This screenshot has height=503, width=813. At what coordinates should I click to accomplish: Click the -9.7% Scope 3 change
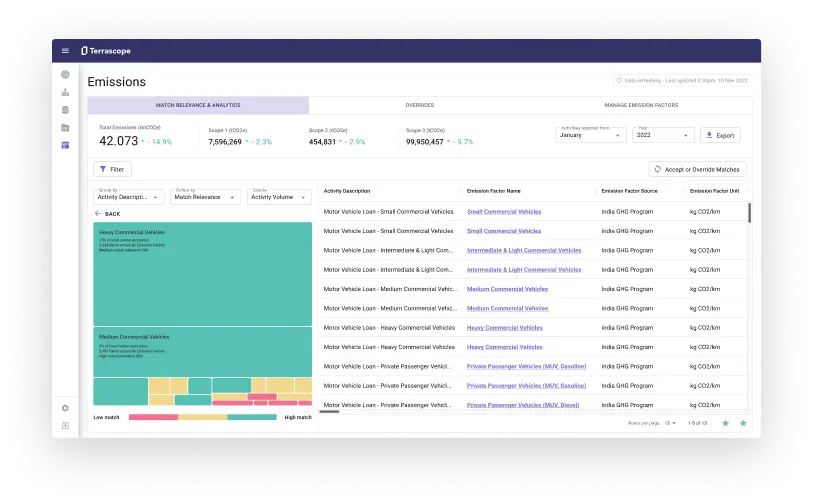(x=461, y=142)
